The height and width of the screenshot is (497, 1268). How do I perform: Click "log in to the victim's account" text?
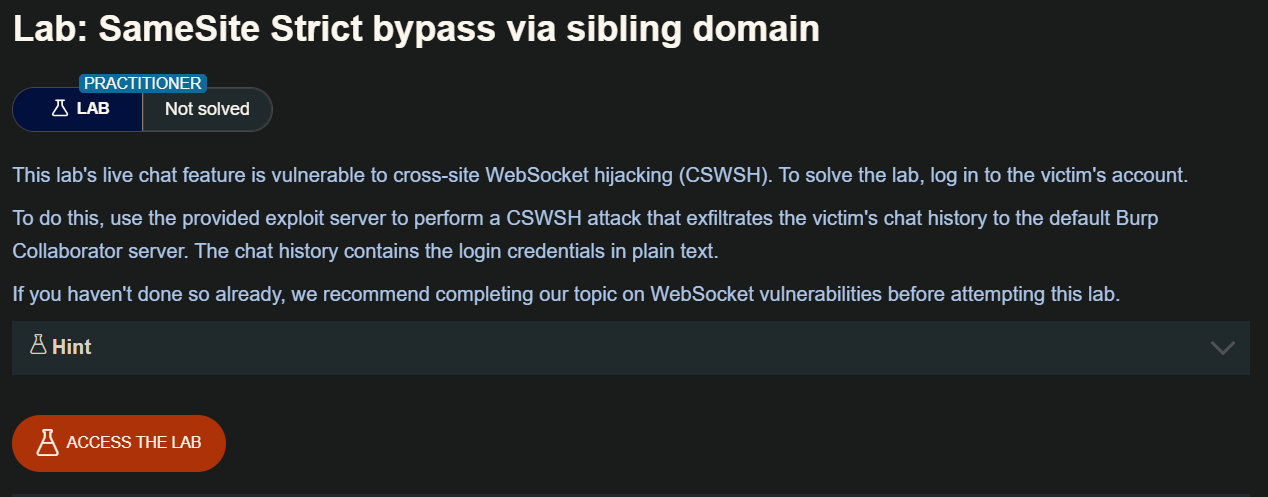tap(1058, 176)
